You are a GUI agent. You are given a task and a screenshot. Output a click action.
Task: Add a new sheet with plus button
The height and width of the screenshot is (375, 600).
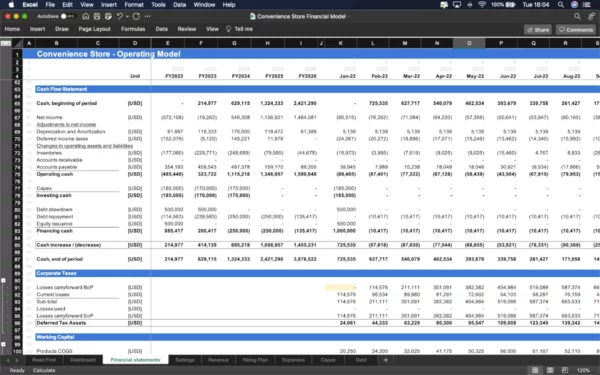tap(386, 360)
